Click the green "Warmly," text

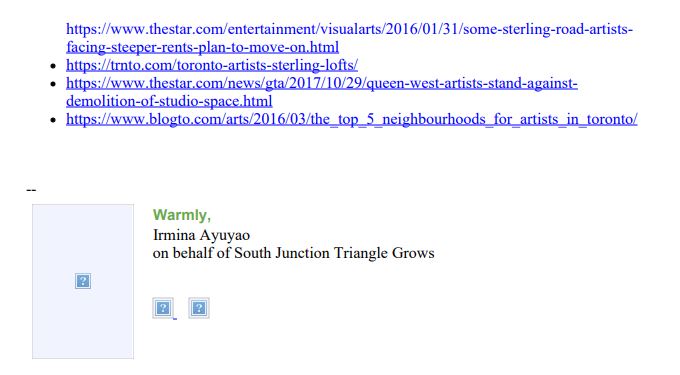click(182, 215)
